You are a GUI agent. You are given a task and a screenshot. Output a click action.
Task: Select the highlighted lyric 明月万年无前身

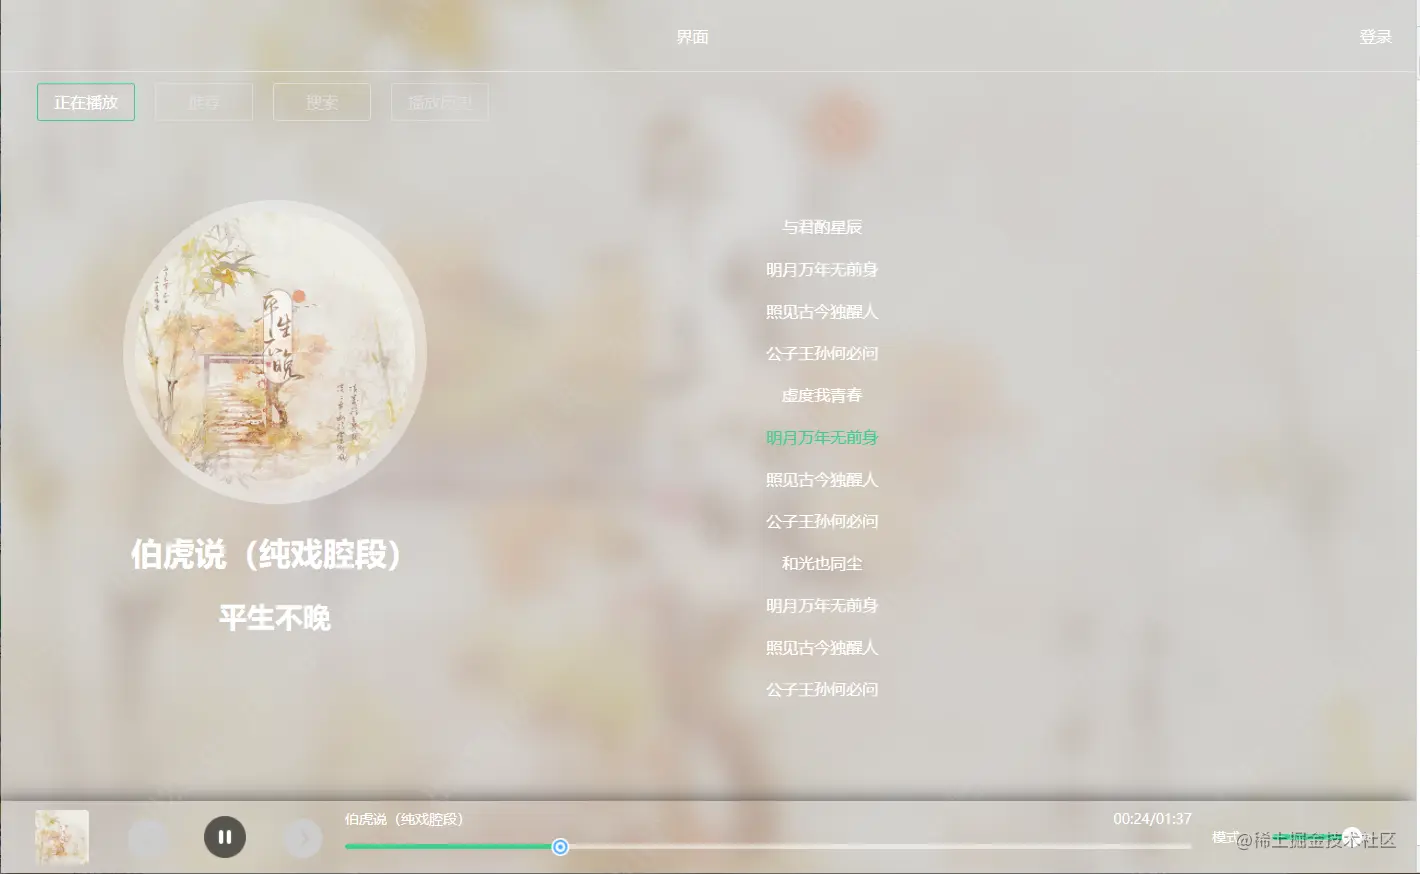coord(821,437)
